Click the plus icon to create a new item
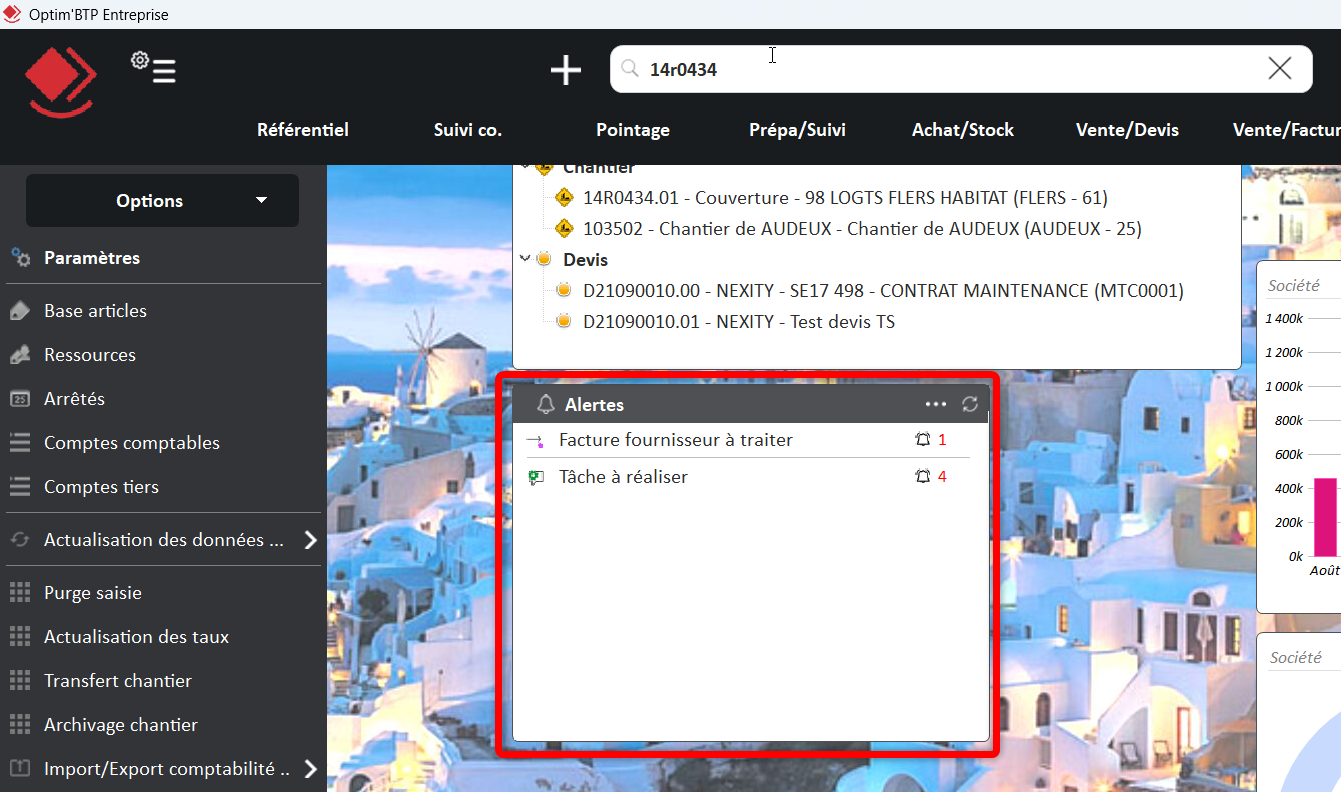The image size is (1341, 792). [565, 70]
